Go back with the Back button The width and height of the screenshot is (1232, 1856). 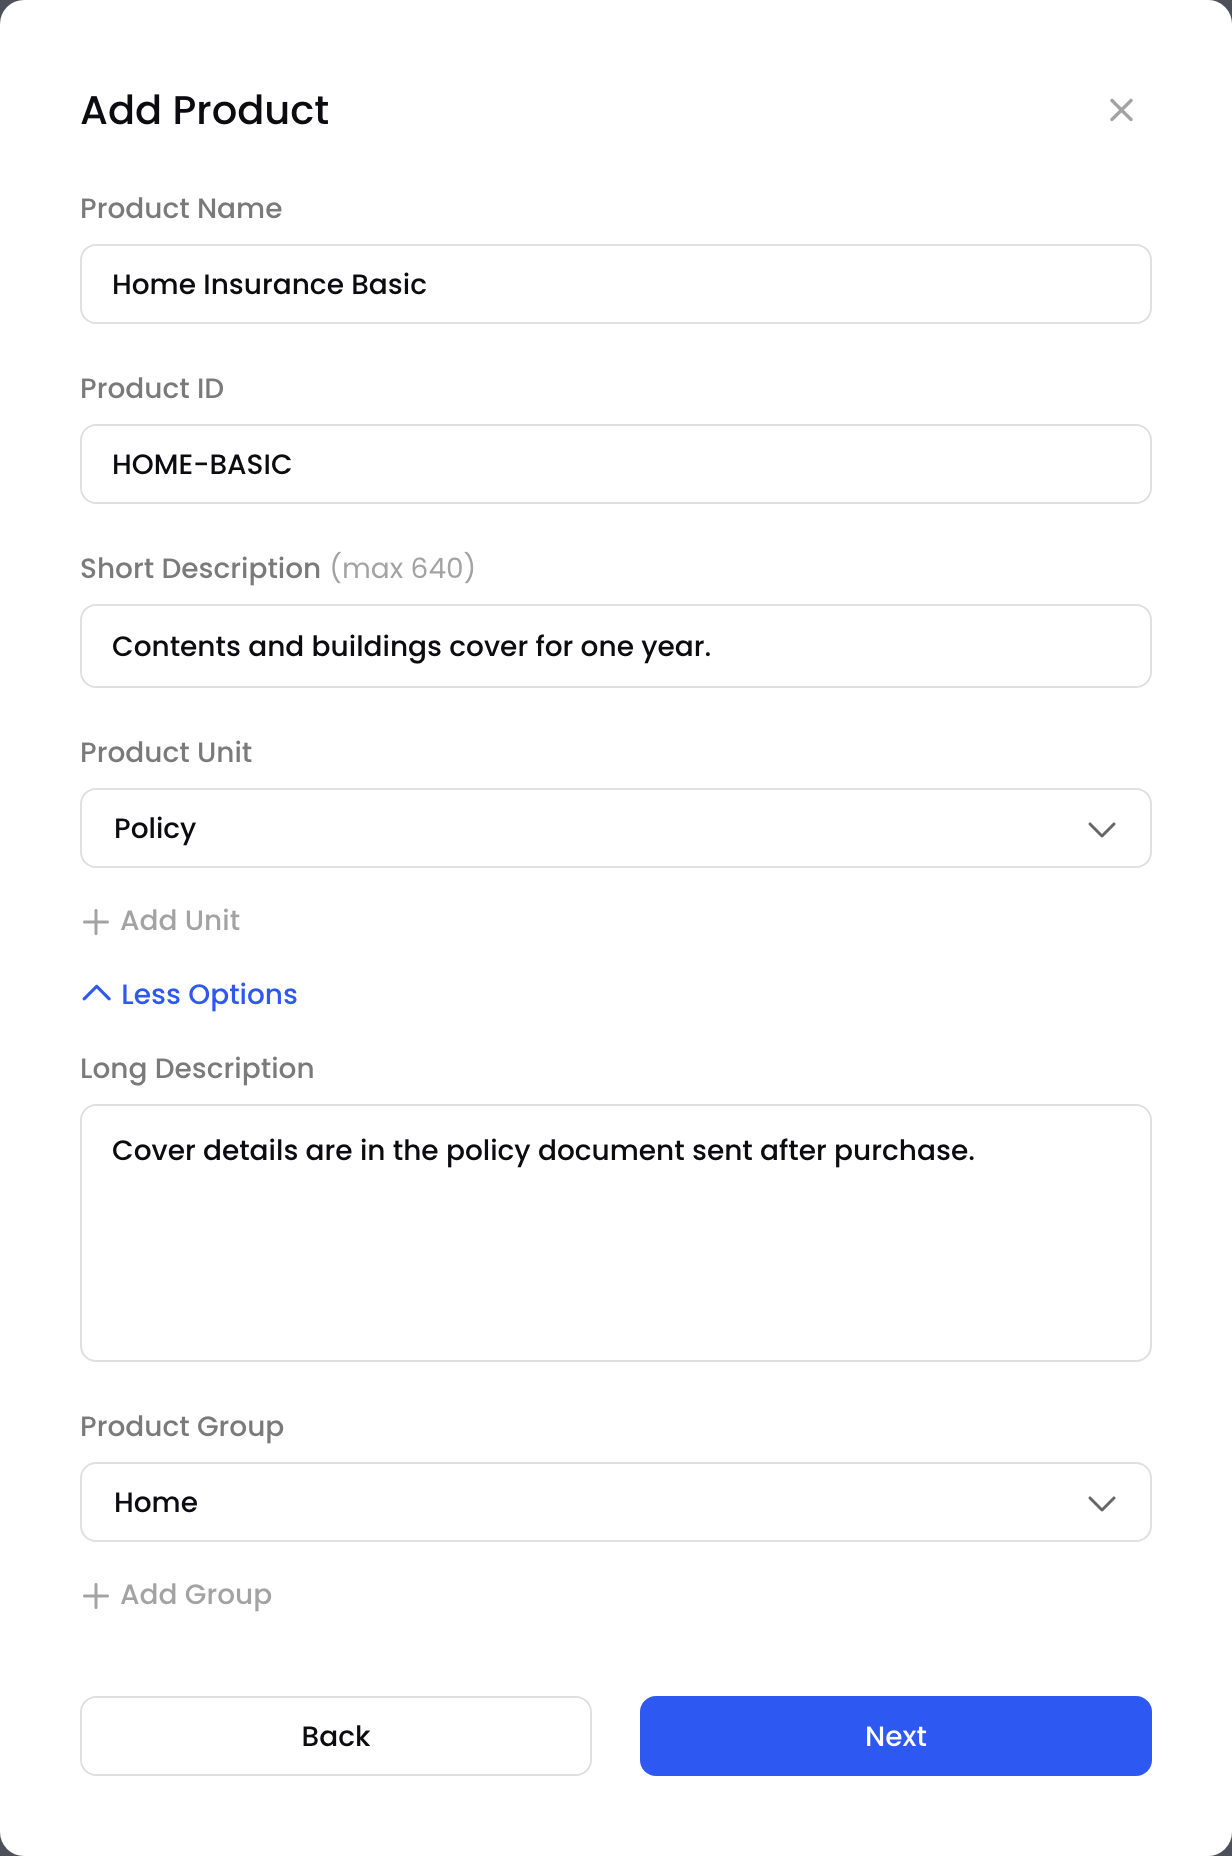[336, 1736]
